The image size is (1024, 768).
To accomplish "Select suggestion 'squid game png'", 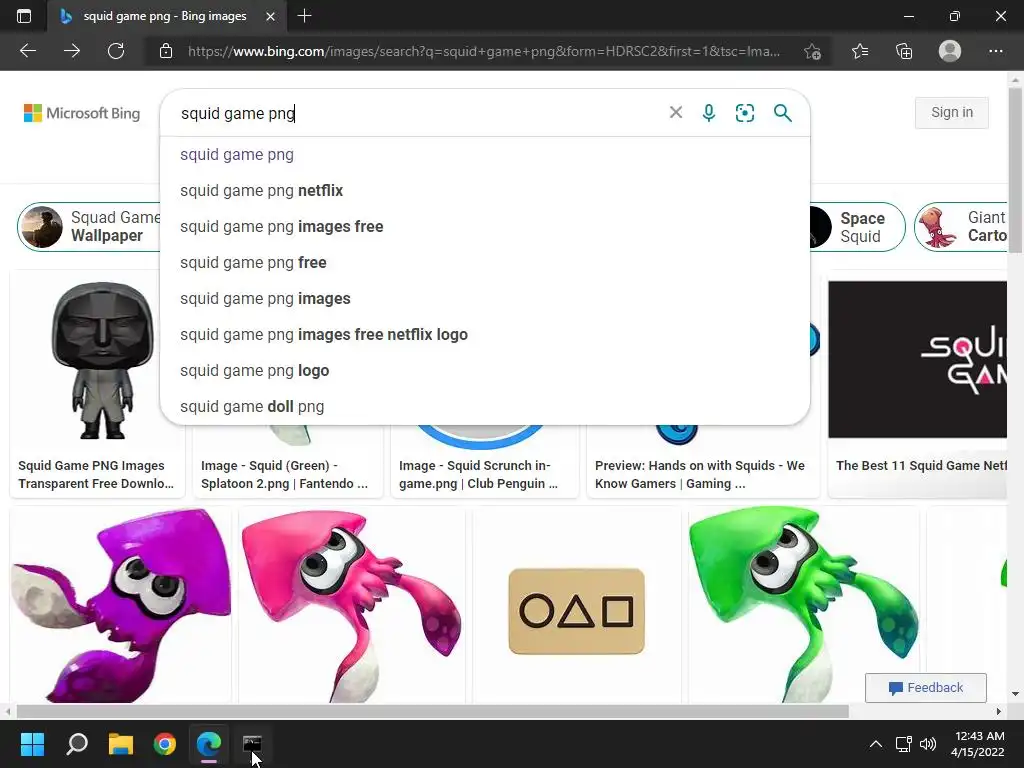I will click(x=485, y=155).
